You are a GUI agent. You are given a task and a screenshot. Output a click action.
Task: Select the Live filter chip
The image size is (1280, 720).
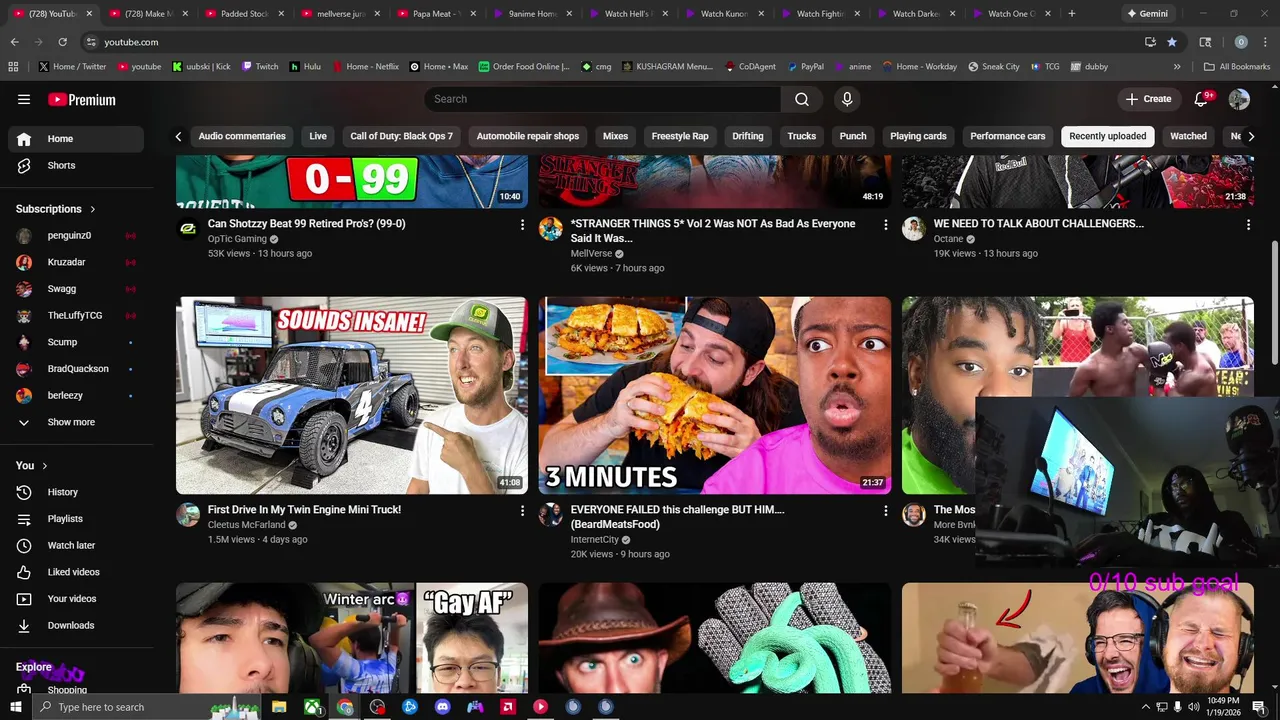tap(318, 136)
